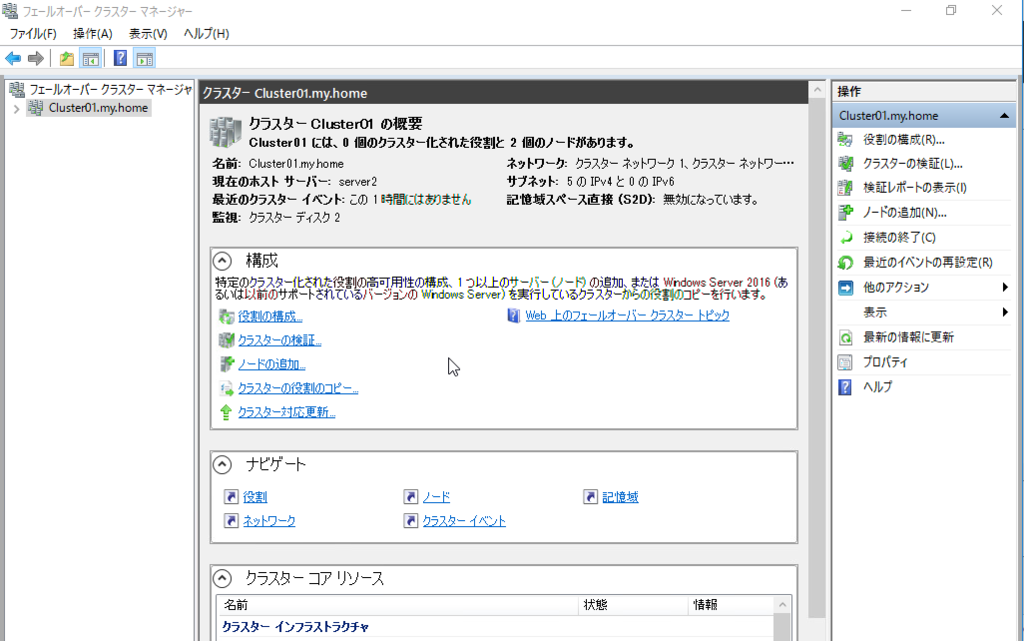Click 検証レポートの表示(I) action
This screenshot has width=1024, height=641.
click(915, 188)
